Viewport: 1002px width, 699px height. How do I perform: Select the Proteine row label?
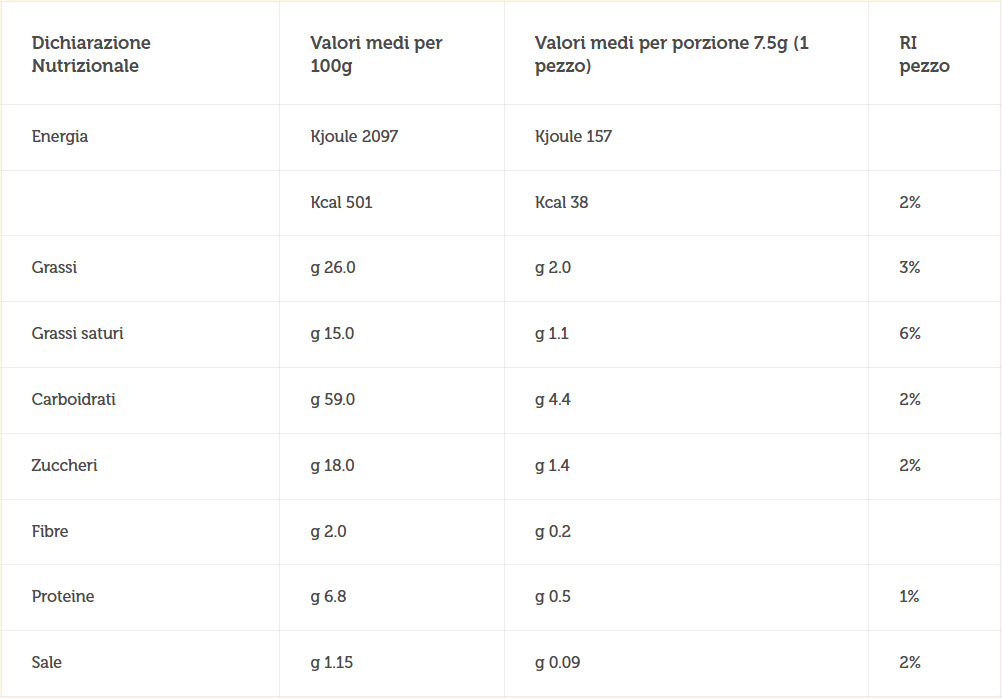(63, 596)
